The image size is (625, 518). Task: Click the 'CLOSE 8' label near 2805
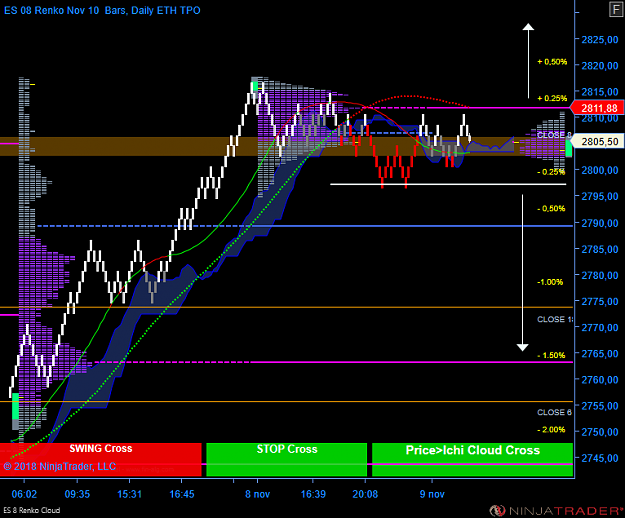tap(554, 135)
